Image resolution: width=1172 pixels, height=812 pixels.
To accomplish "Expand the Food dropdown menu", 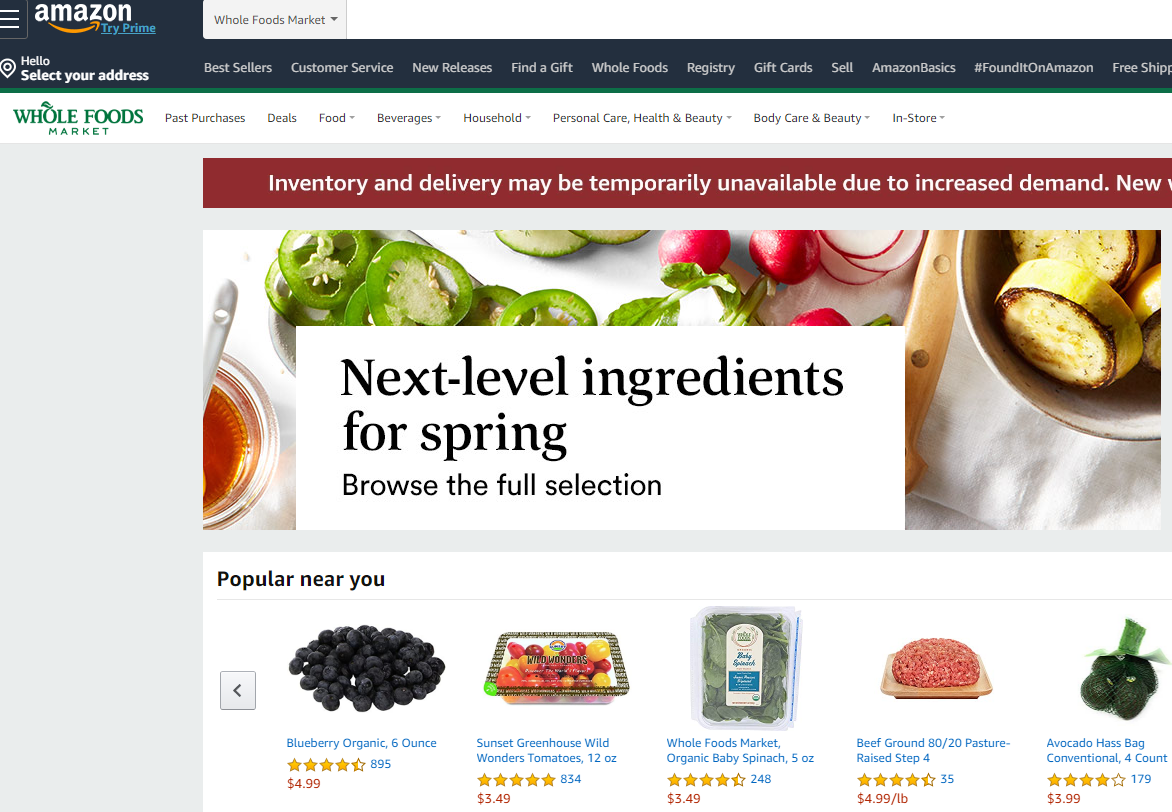I will [x=336, y=118].
